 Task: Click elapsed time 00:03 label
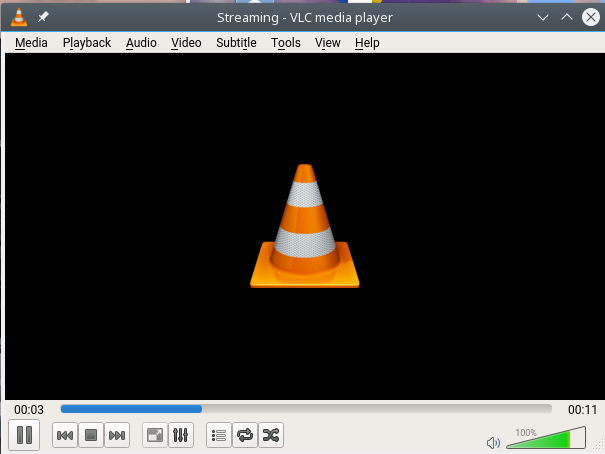pos(29,409)
